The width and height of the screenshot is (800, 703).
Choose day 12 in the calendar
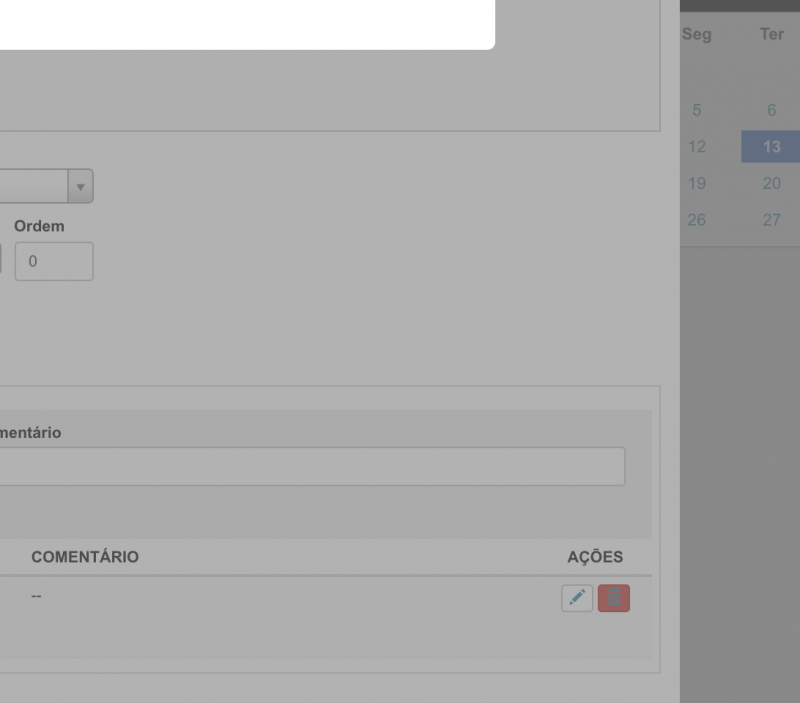point(697,147)
